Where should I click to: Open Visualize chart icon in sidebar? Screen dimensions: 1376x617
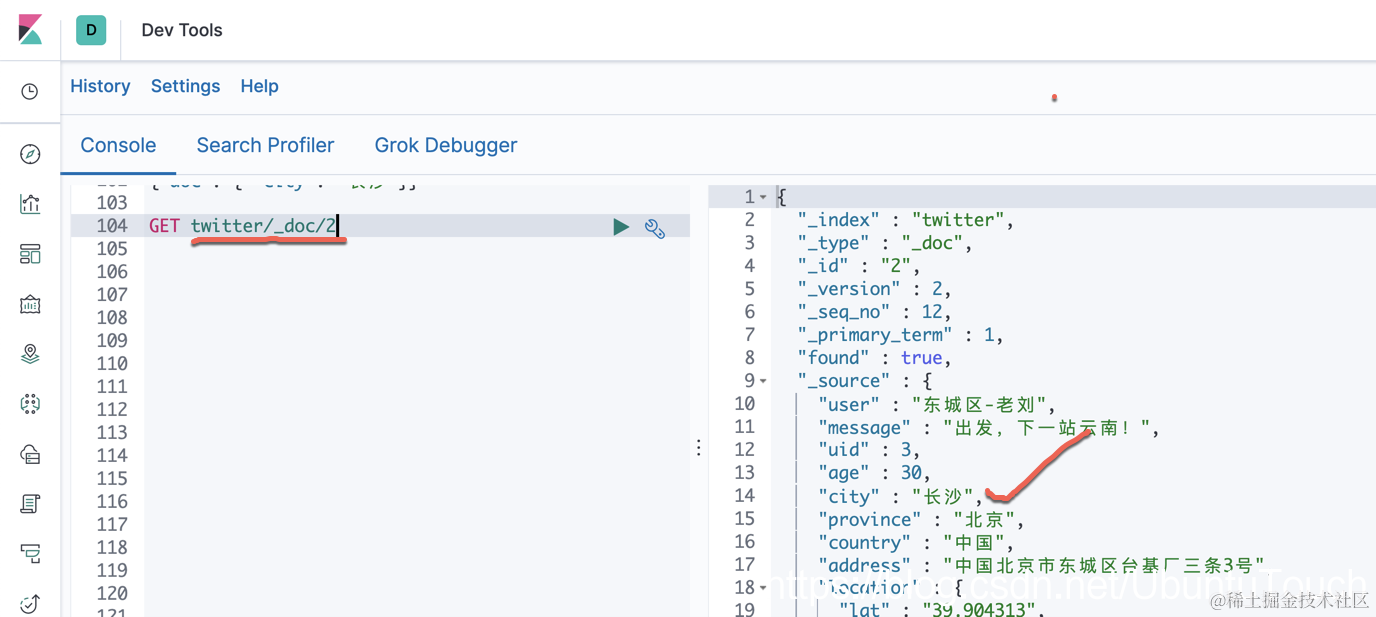30,204
